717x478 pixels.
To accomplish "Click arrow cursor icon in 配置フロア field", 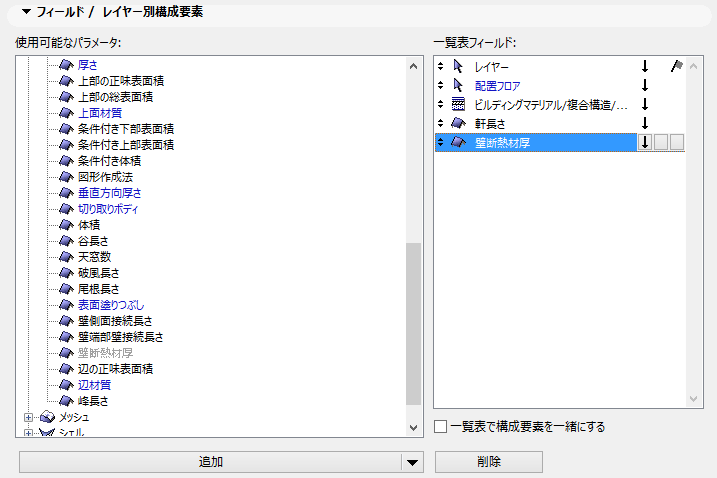I will click(458, 86).
